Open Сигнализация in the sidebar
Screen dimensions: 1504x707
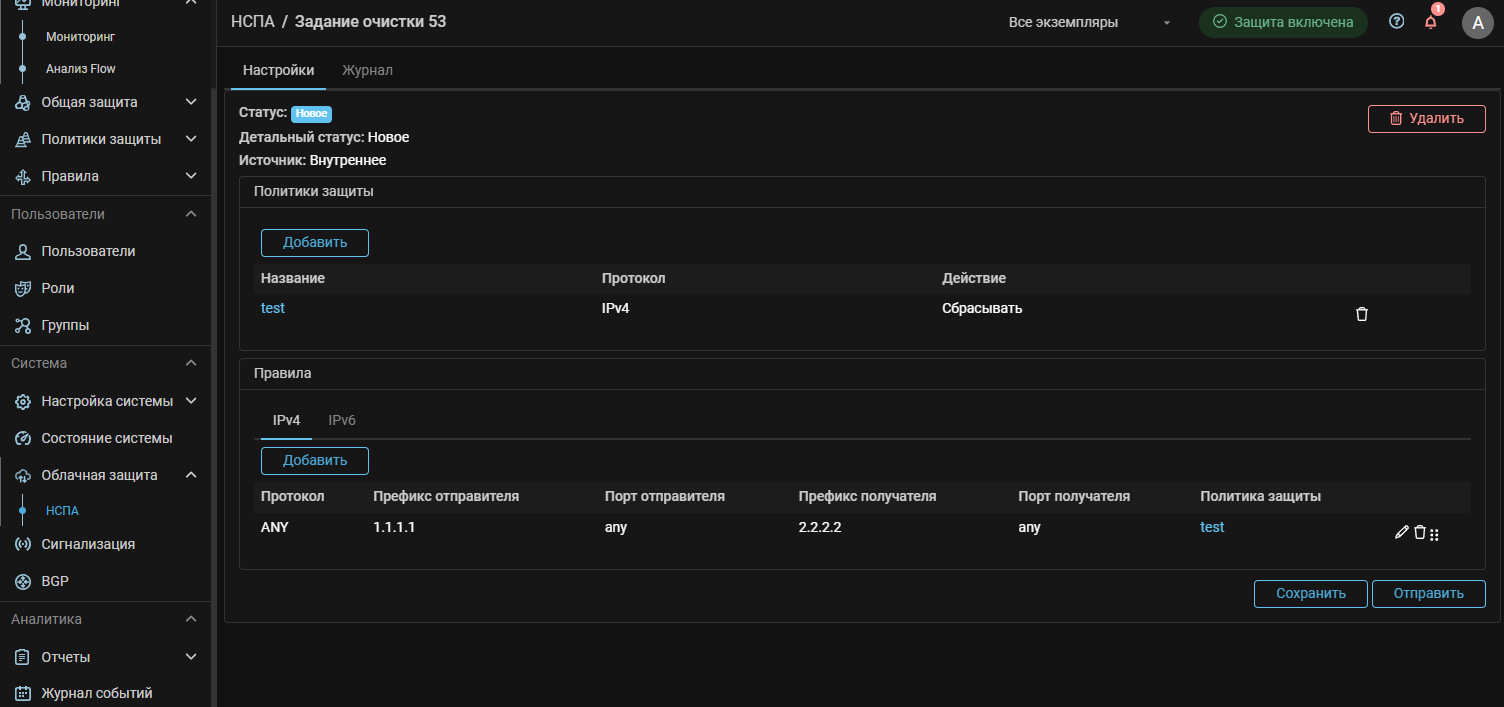point(88,544)
